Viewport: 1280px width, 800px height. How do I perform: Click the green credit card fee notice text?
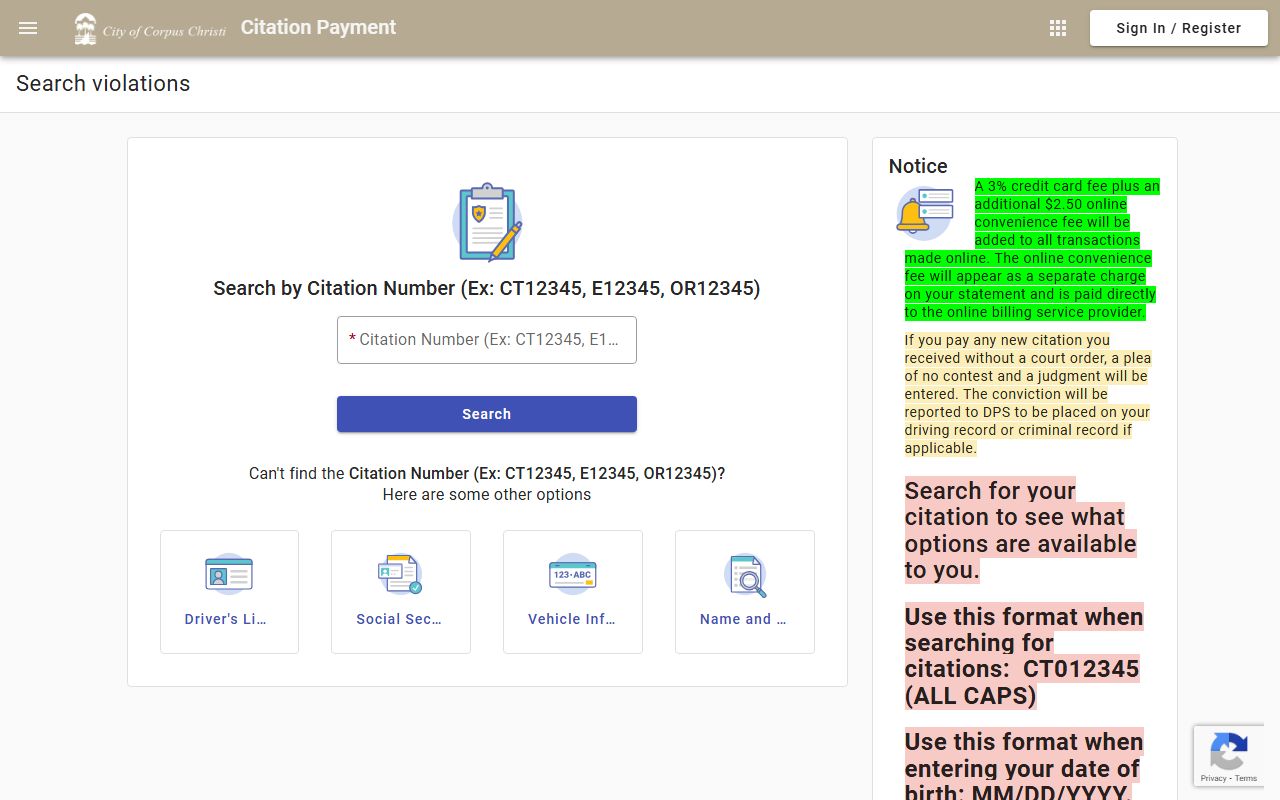point(1031,249)
